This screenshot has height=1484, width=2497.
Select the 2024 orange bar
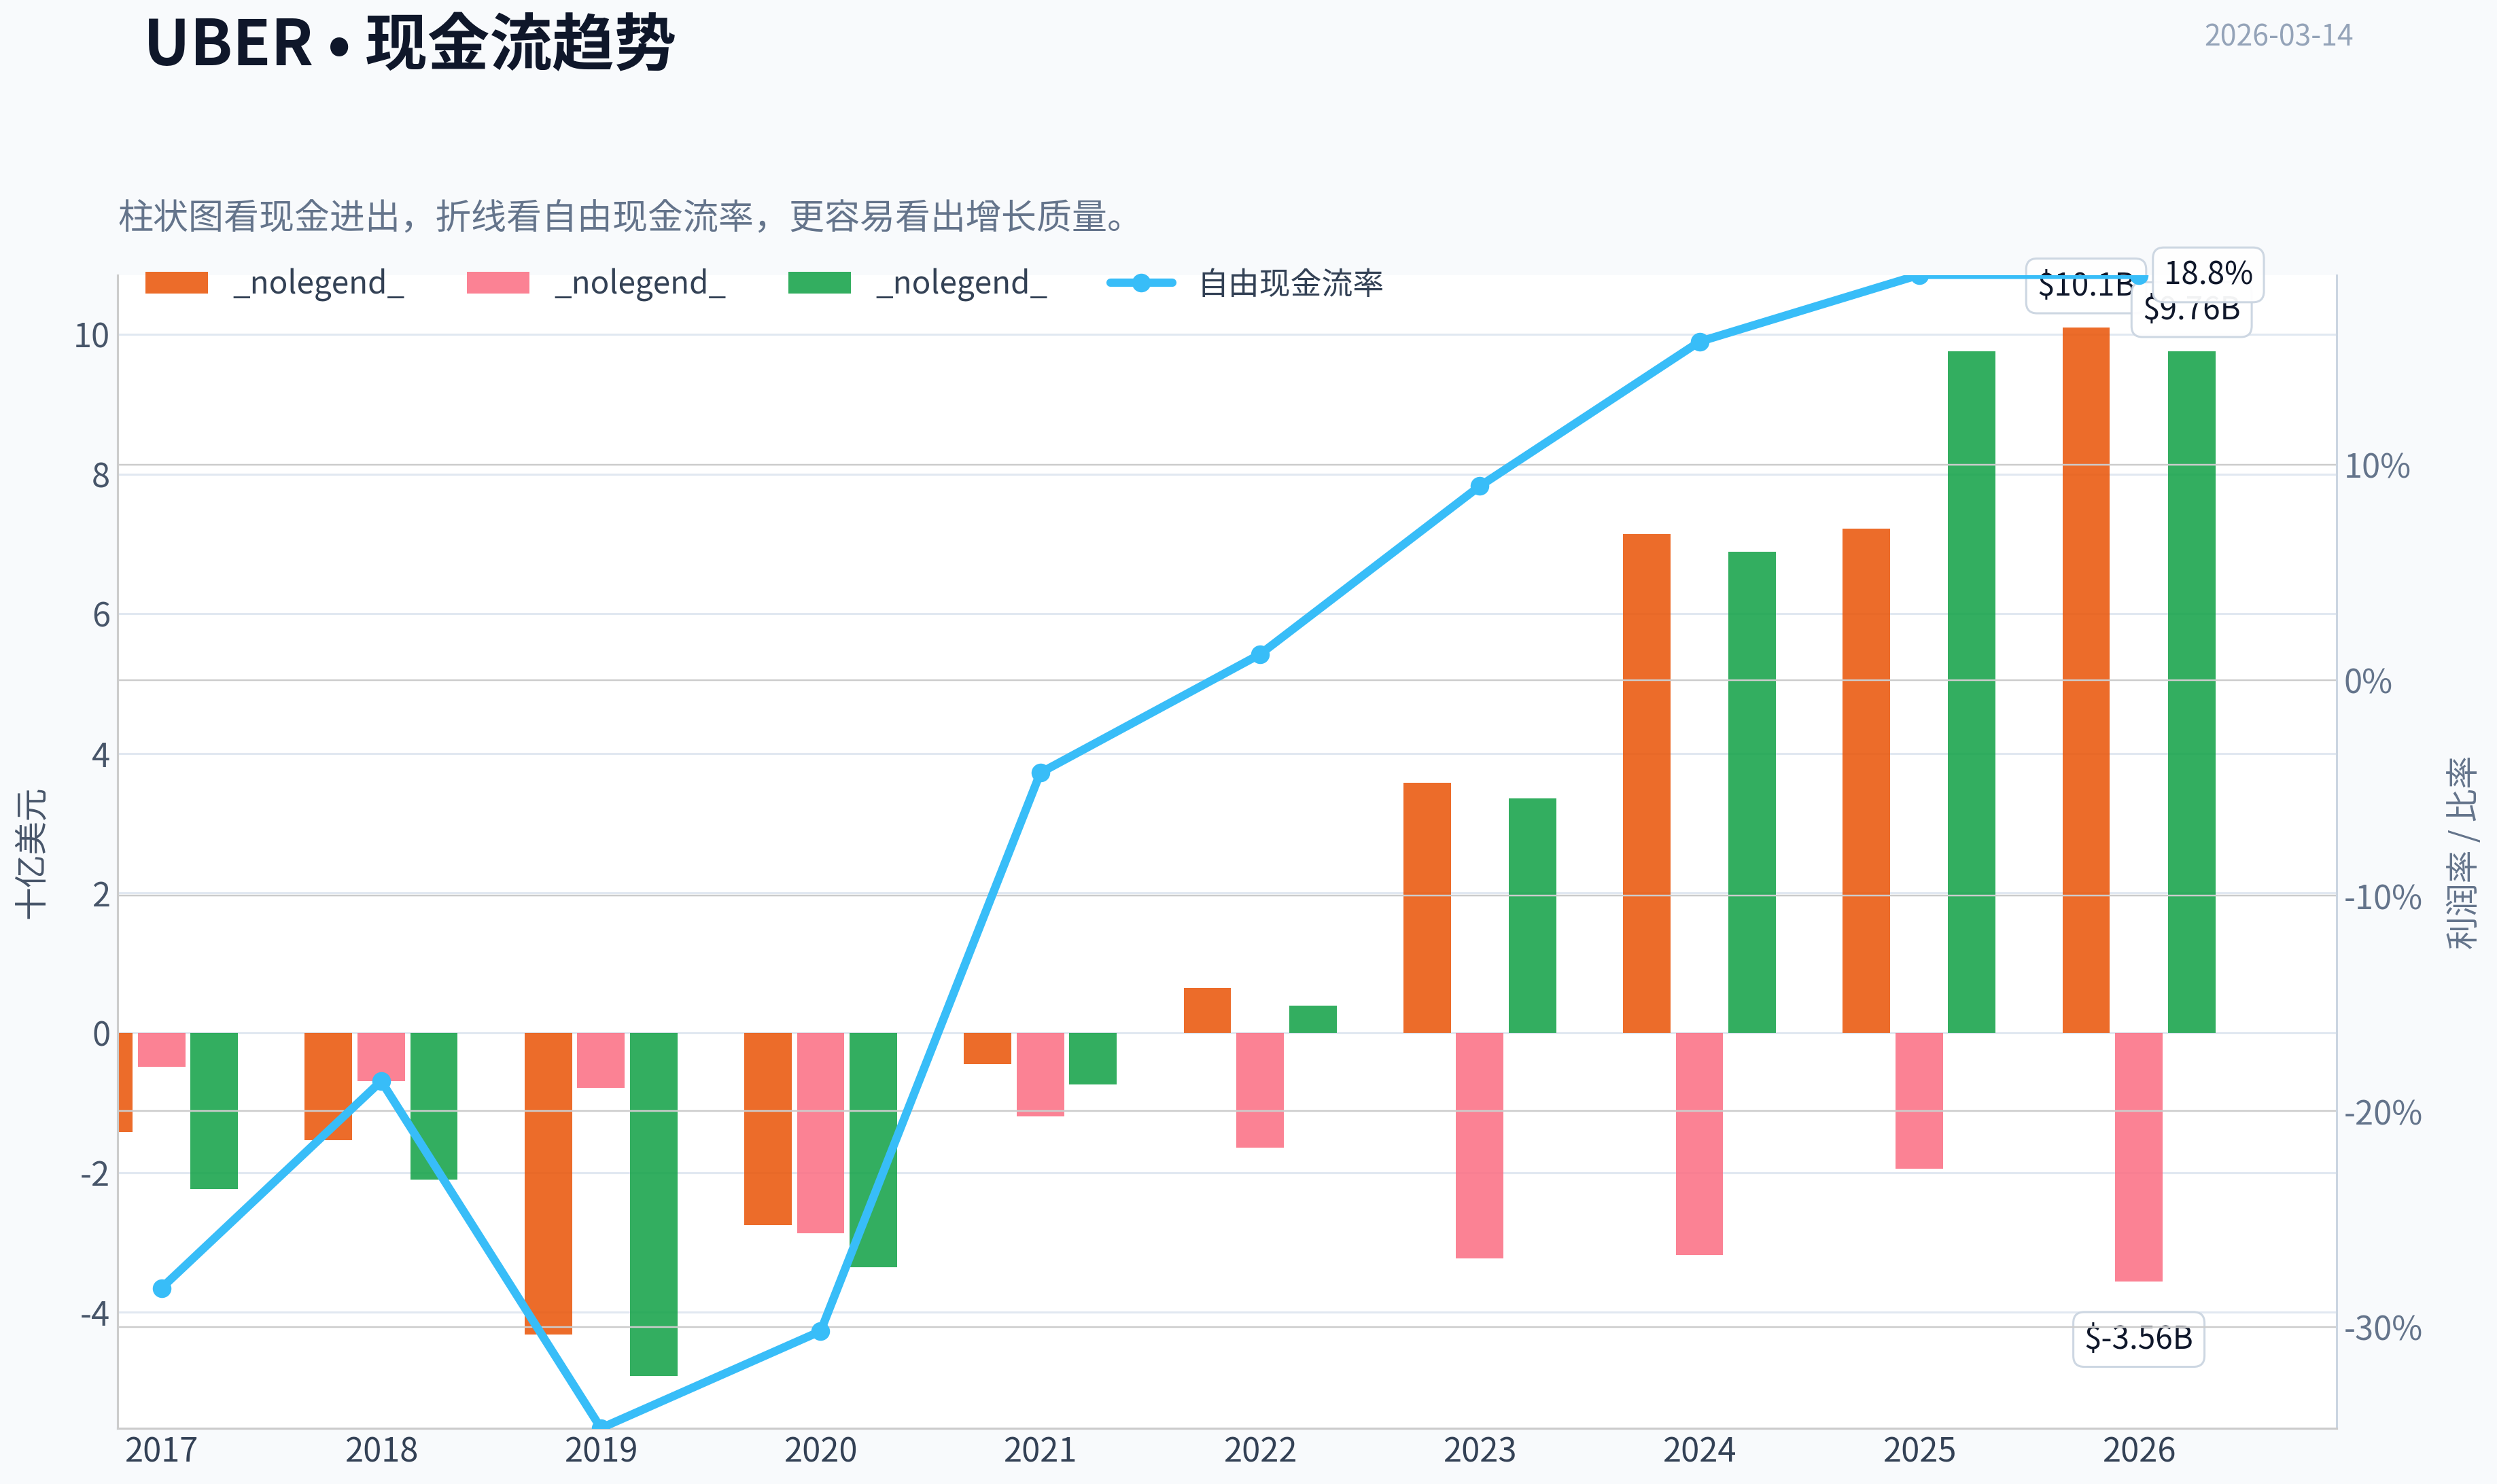1646,783
